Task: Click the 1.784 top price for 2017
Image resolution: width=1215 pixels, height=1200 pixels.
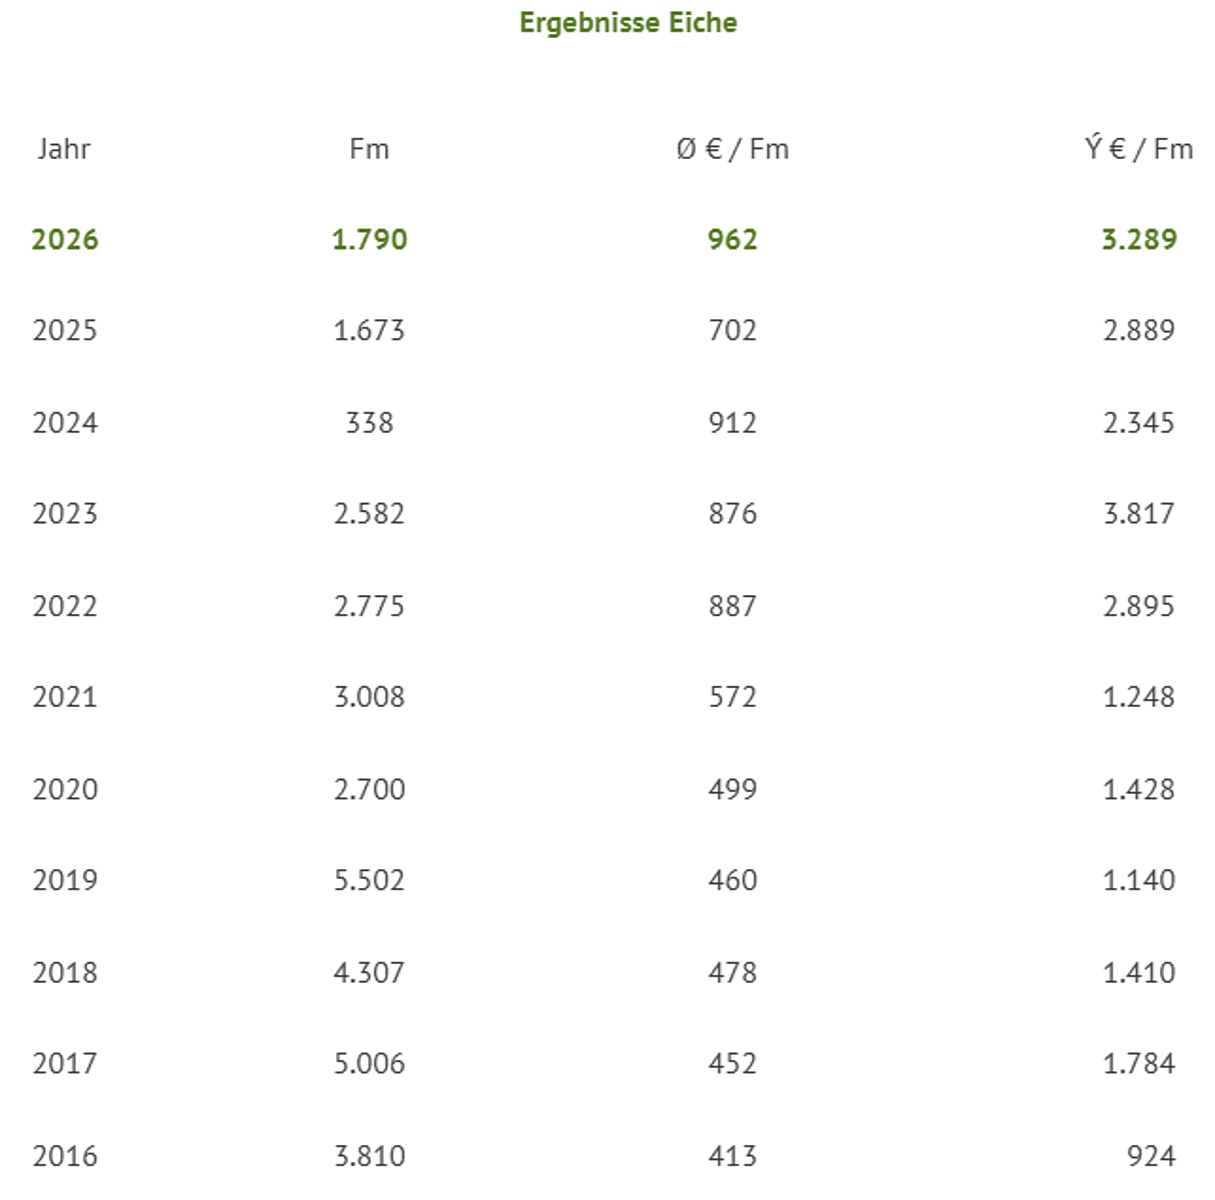Action: tap(1139, 1063)
